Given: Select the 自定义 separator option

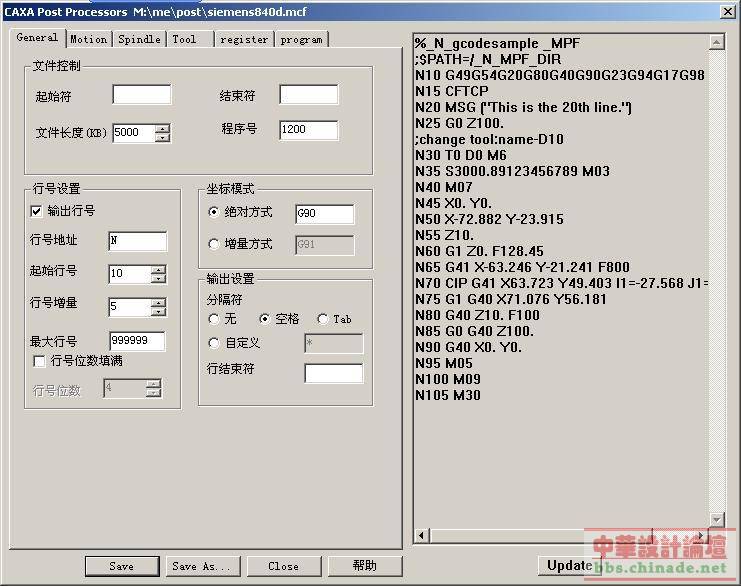Looking at the screenshot, I should point(214,343).
